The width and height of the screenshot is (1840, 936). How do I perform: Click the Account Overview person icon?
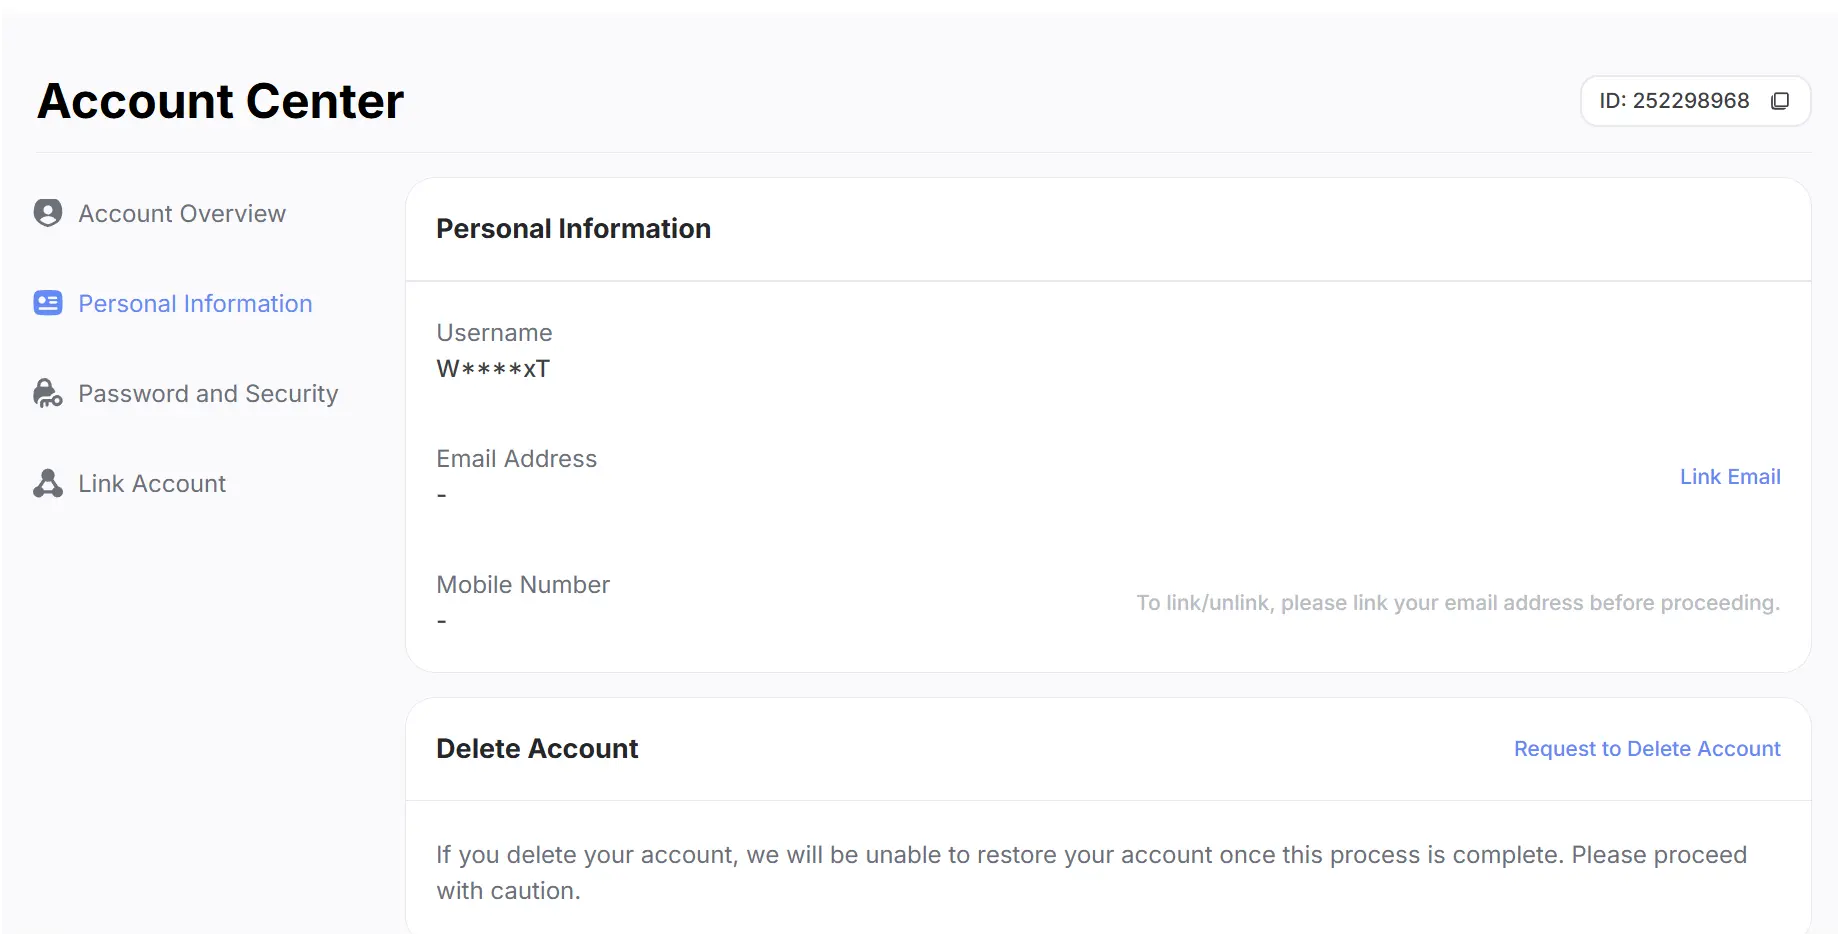[48, 213]
